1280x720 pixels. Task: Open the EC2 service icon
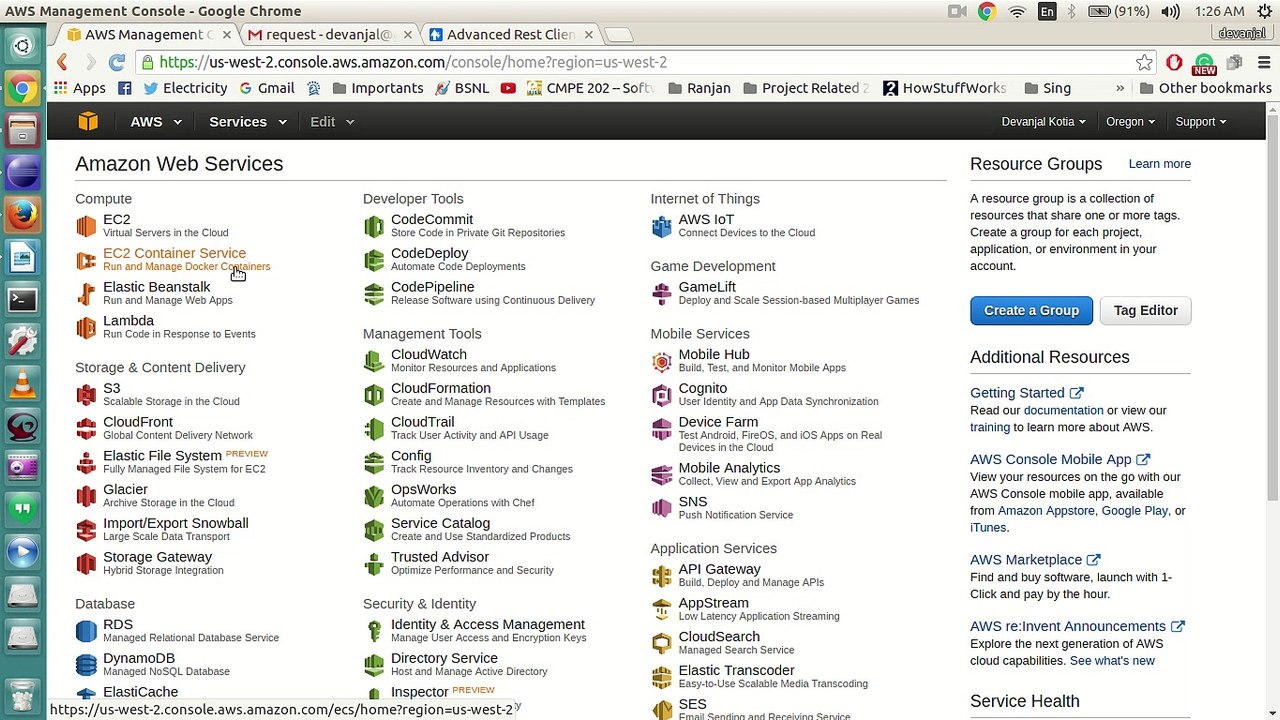[x=87, y=226]
